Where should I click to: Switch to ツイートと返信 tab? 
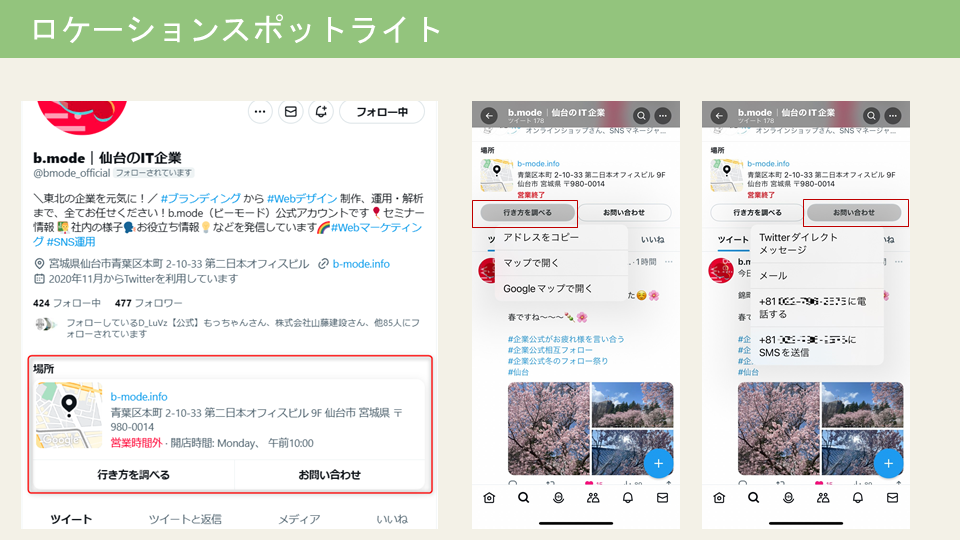click(185, 519)
